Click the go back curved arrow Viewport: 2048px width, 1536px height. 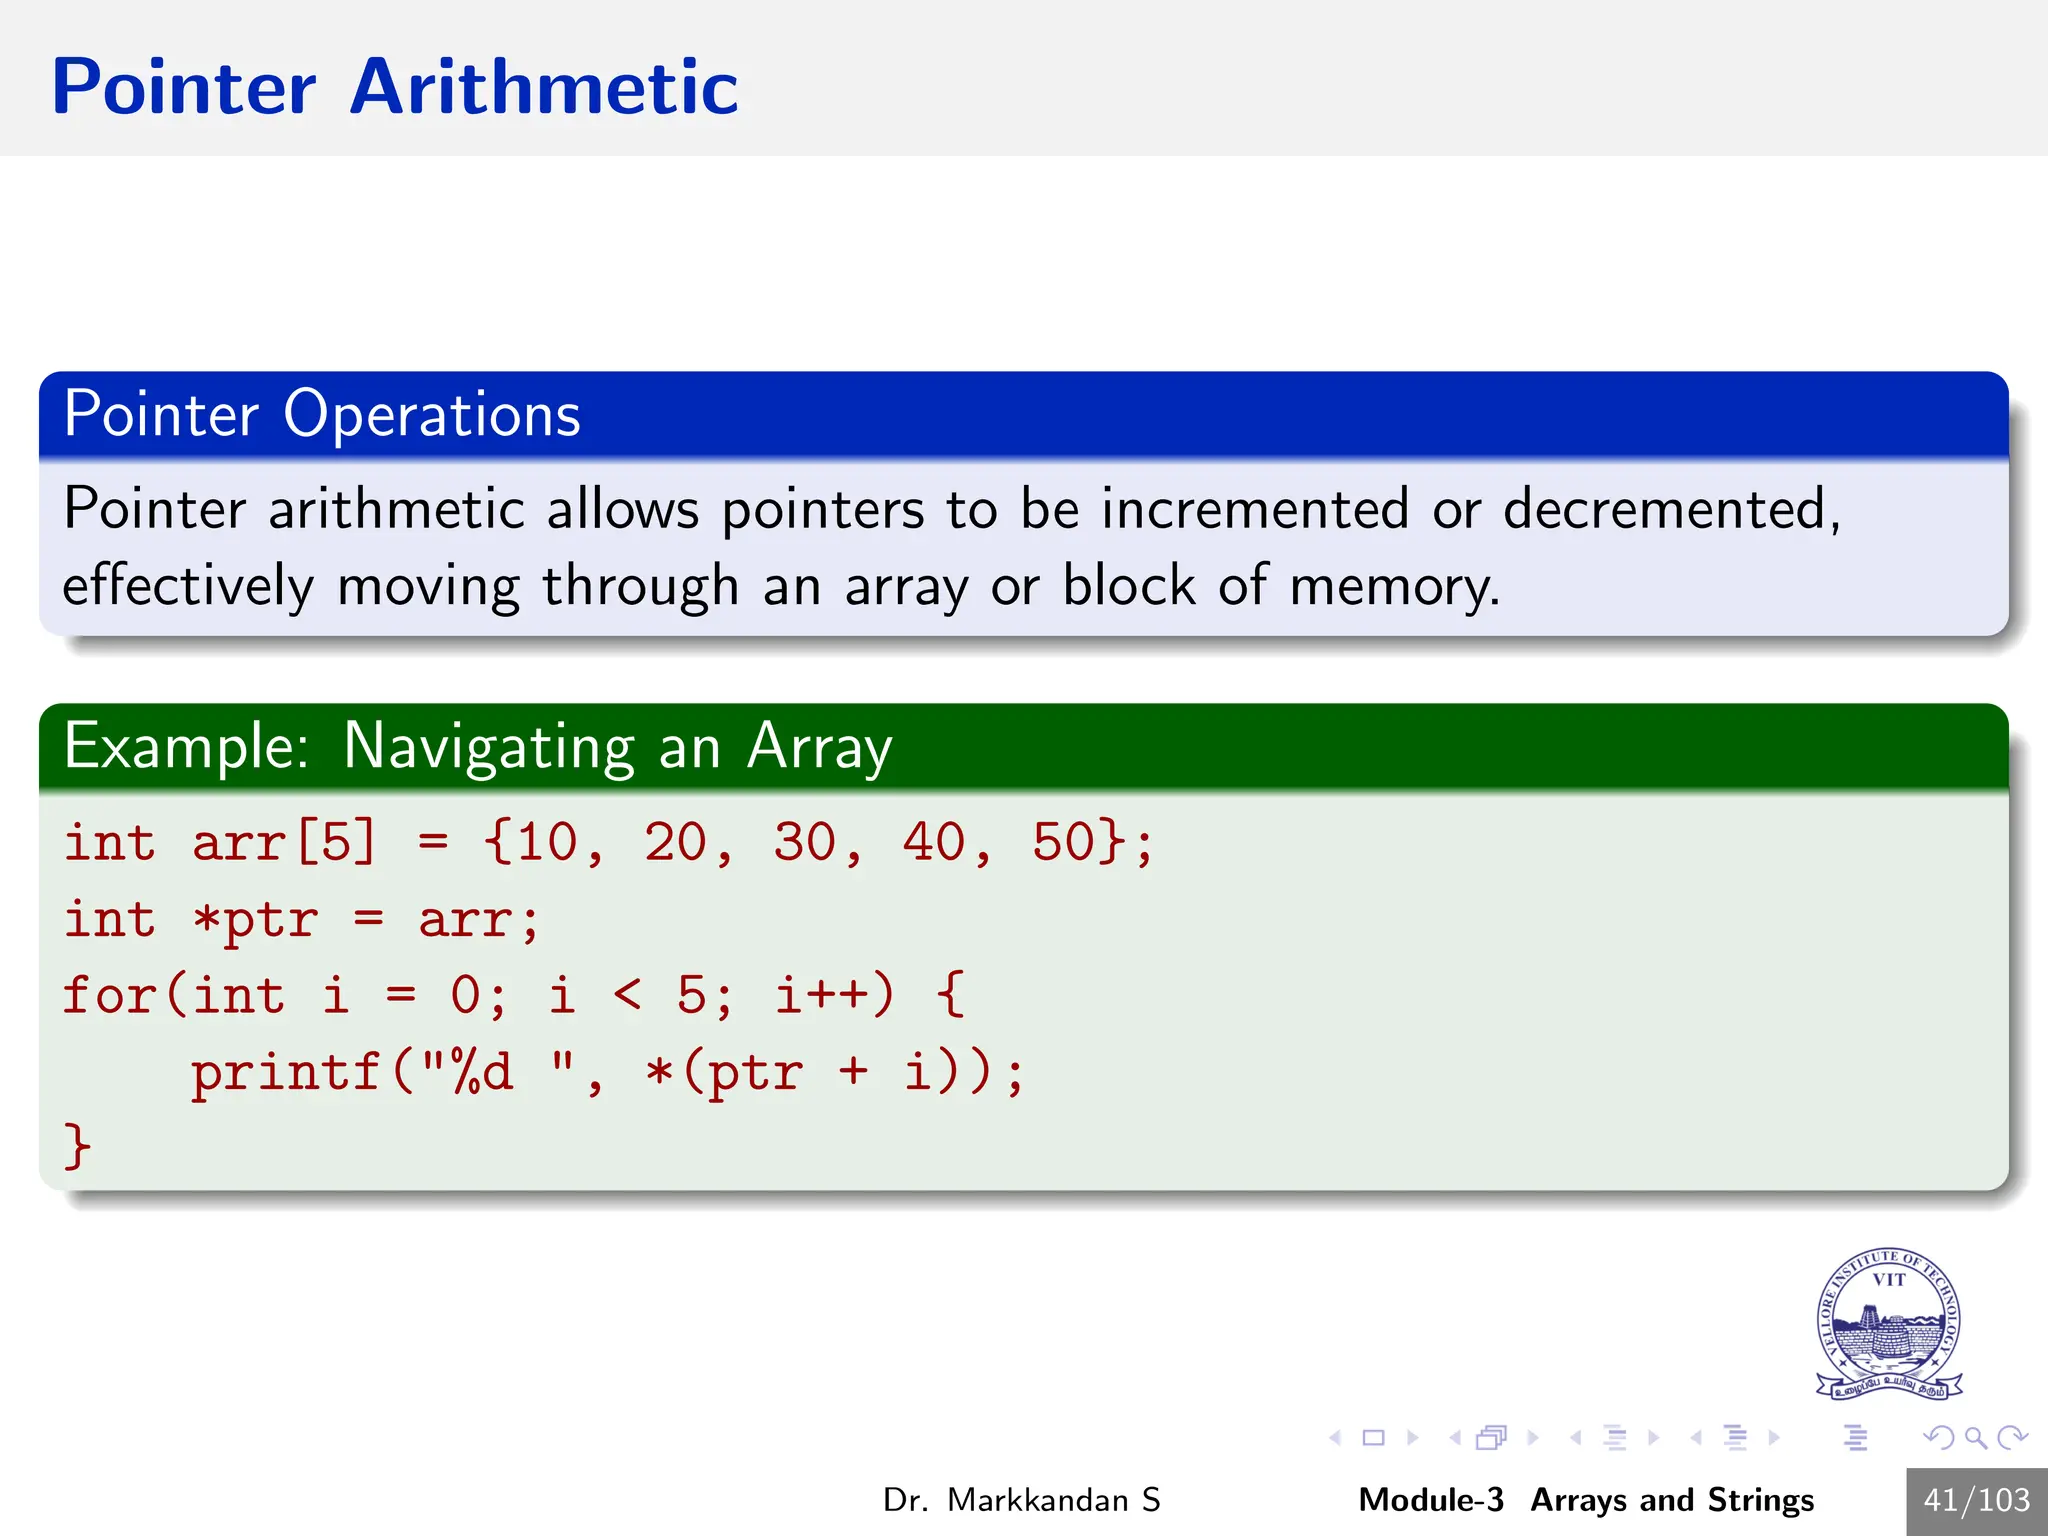[x=1938, y=1438]
